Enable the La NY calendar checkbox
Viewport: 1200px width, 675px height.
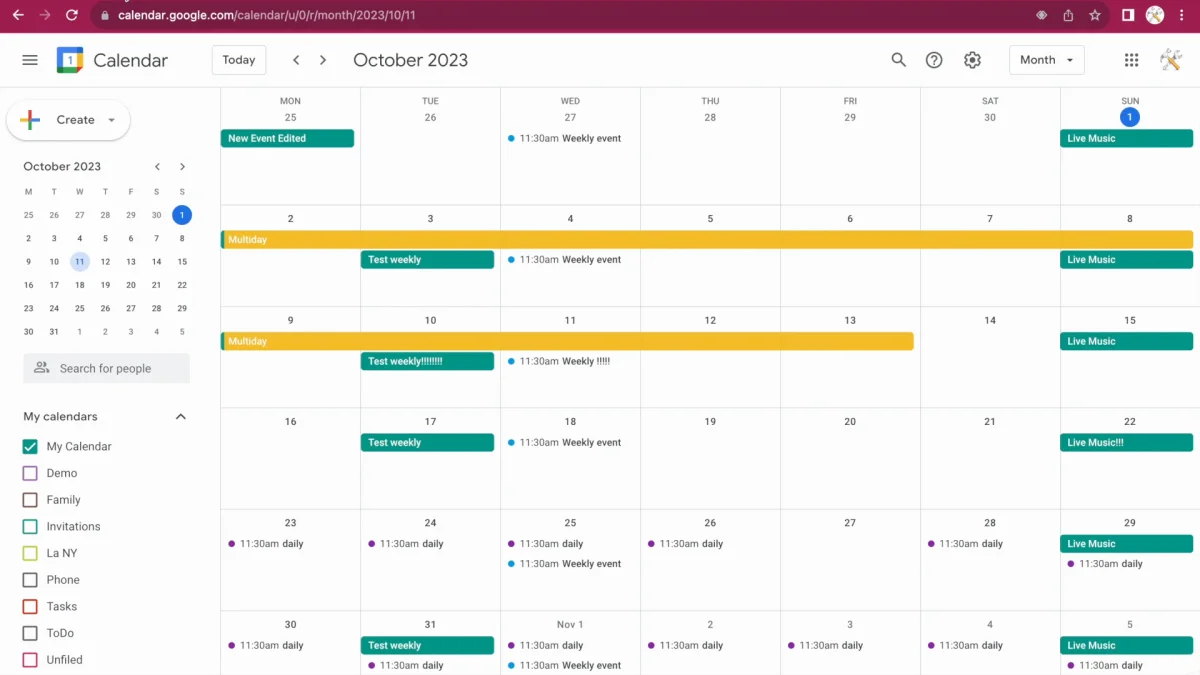pyautogui.click(x=30, y=553)
